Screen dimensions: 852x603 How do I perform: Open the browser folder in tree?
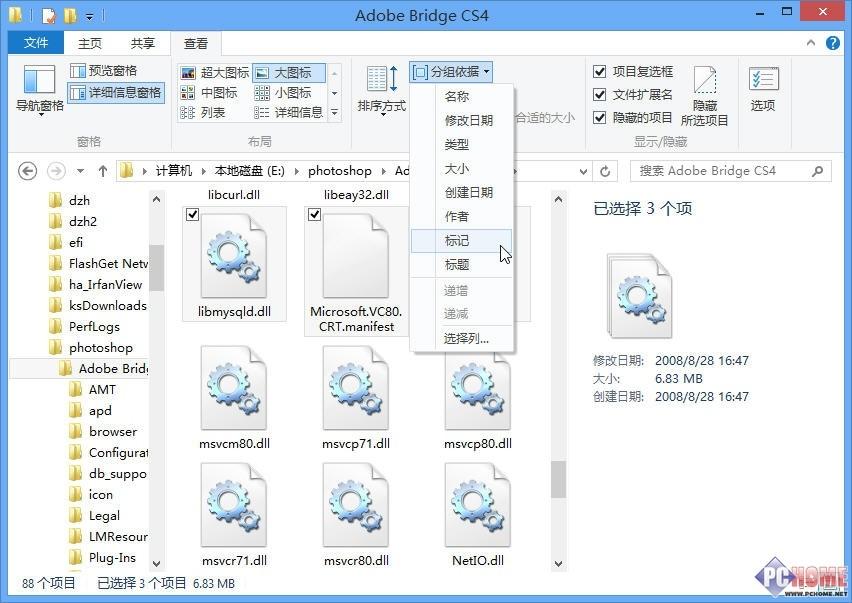(112, 432)
